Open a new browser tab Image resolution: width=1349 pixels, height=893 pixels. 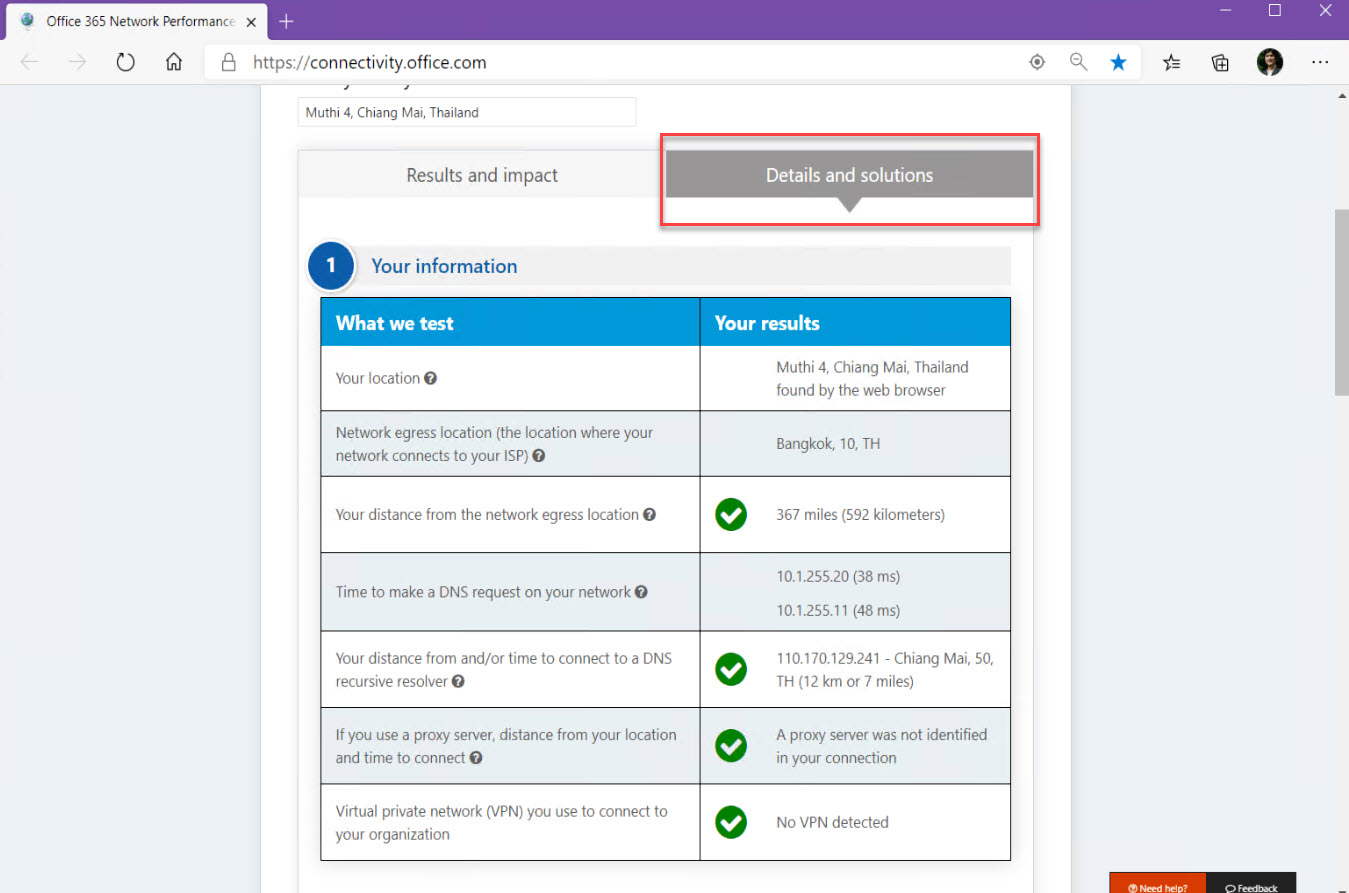[286, 21]
